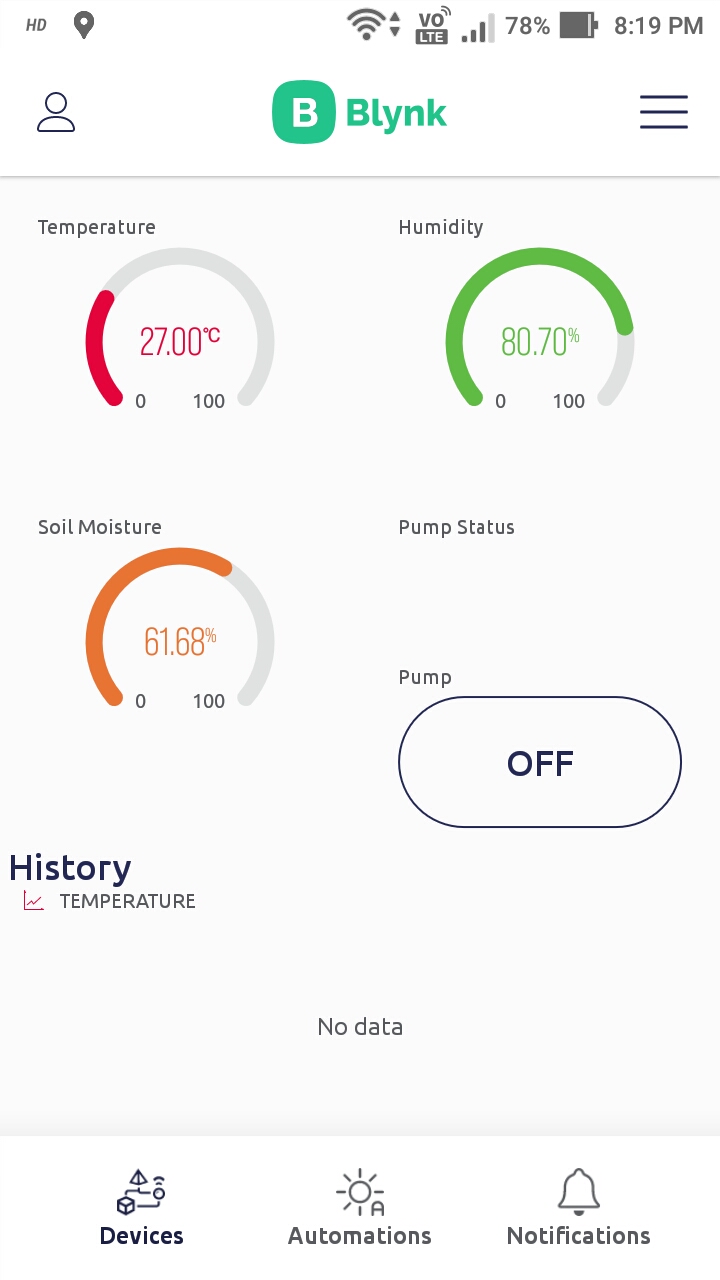Screen dimensions: 720x1280
Task: Toggle the Pump OFF switch
Action: (539, 762)
